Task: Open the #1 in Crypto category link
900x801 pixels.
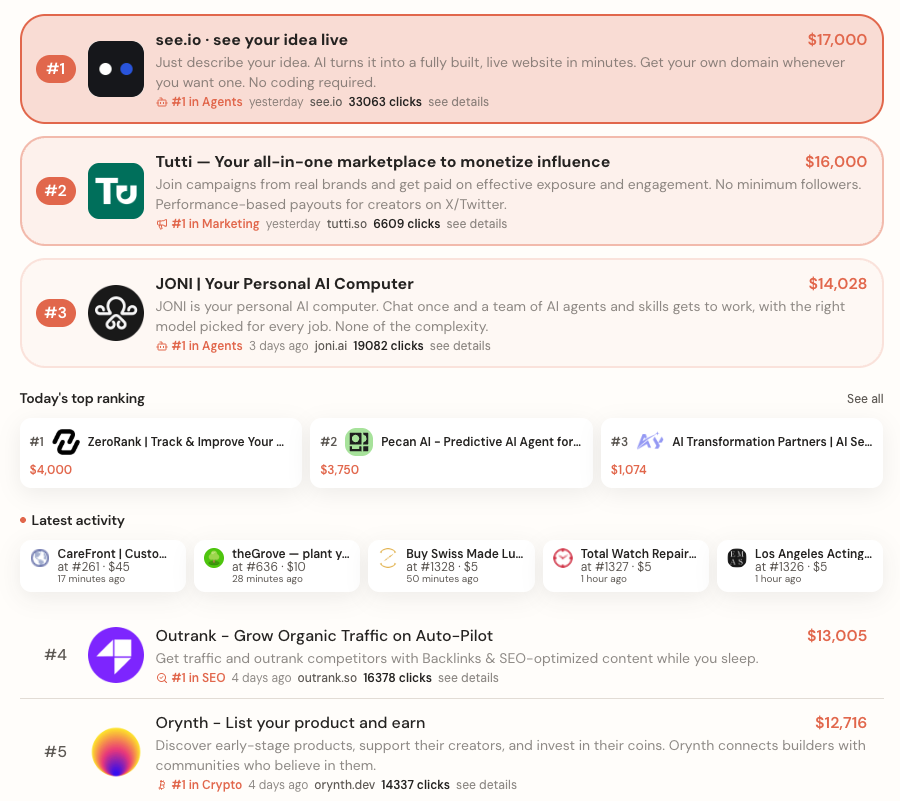Action: point(207,785)
